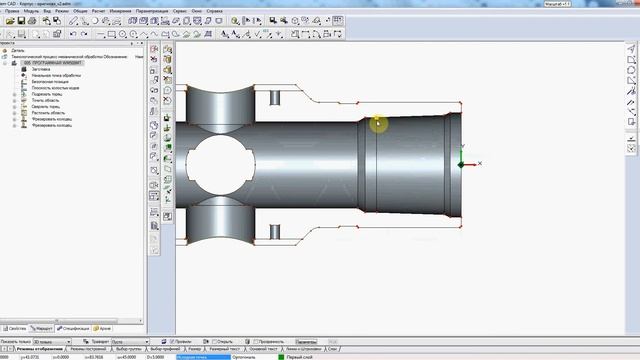This screenshot has height=360, width=640.
Task: Collapse the 005 program operation node
Action: (x=5, y=63)
